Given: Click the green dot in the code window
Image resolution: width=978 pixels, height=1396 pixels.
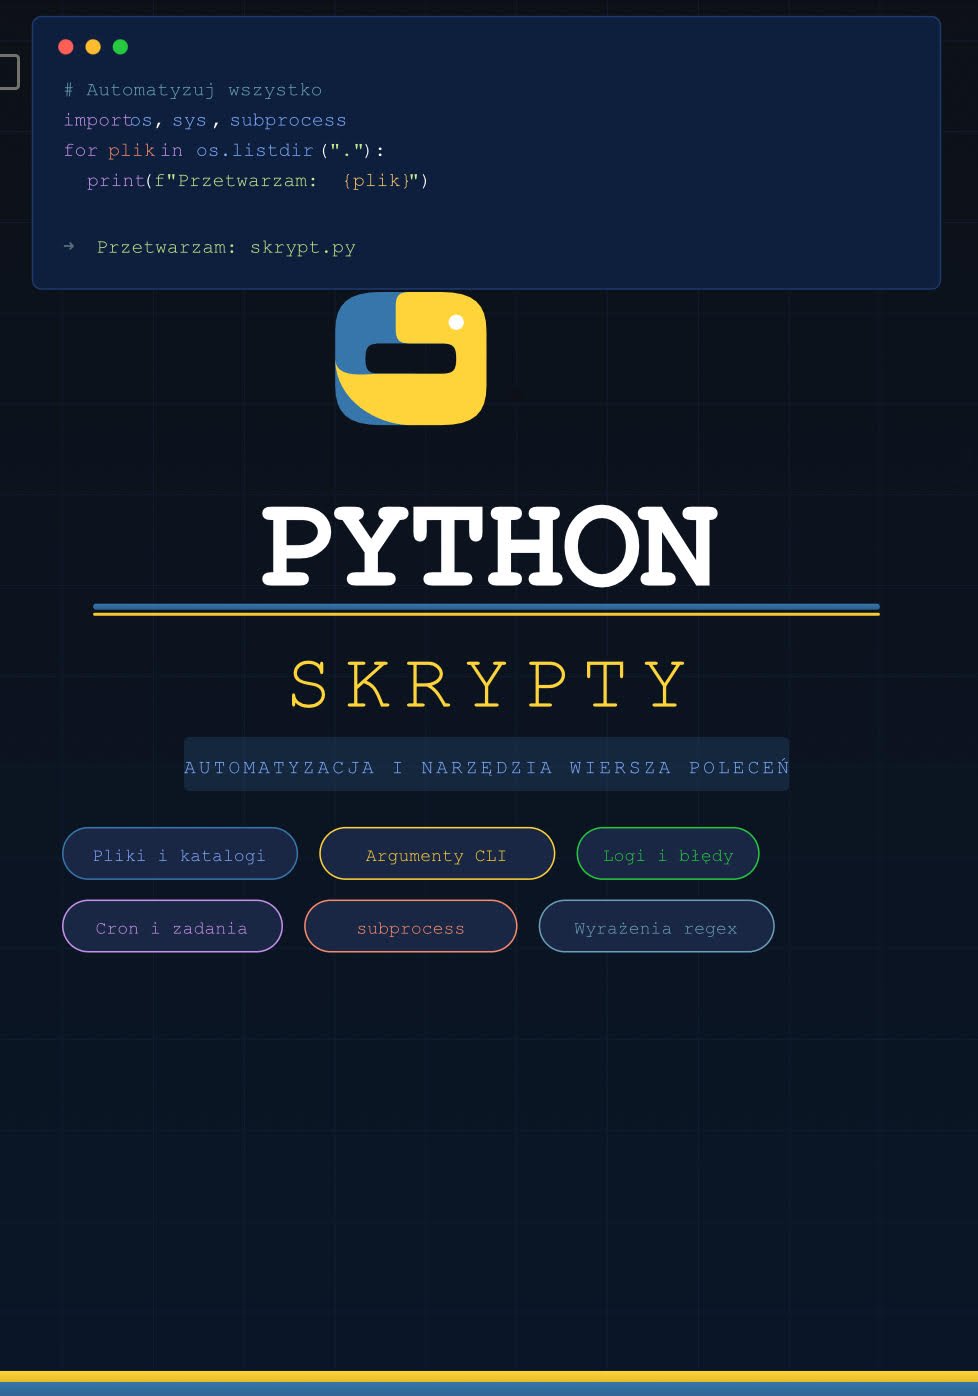Looking at the screenshot, I should (120, 47).
